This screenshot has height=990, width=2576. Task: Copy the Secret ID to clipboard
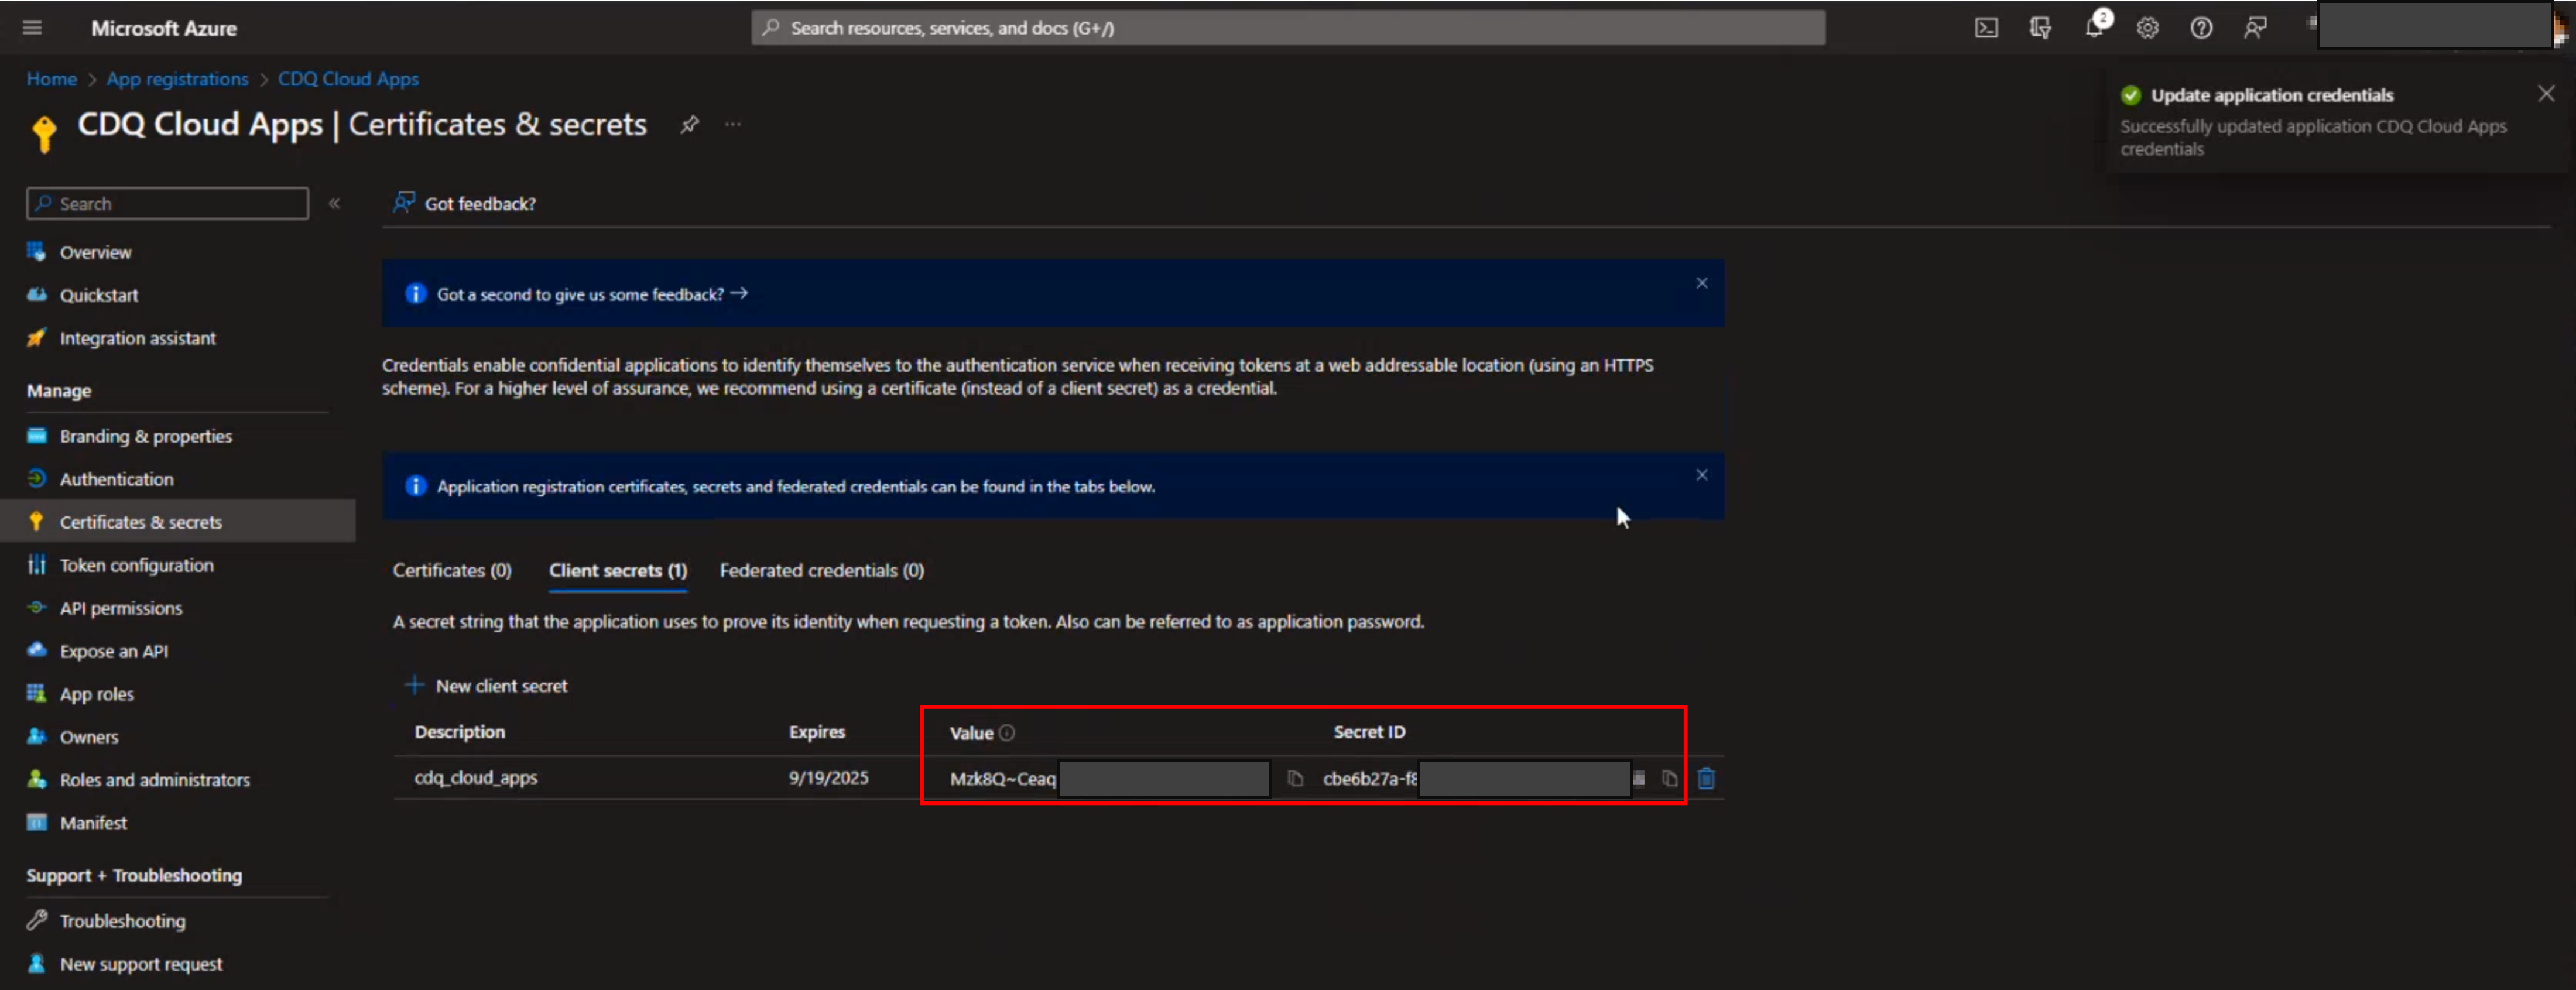[x=1669, y=778]
